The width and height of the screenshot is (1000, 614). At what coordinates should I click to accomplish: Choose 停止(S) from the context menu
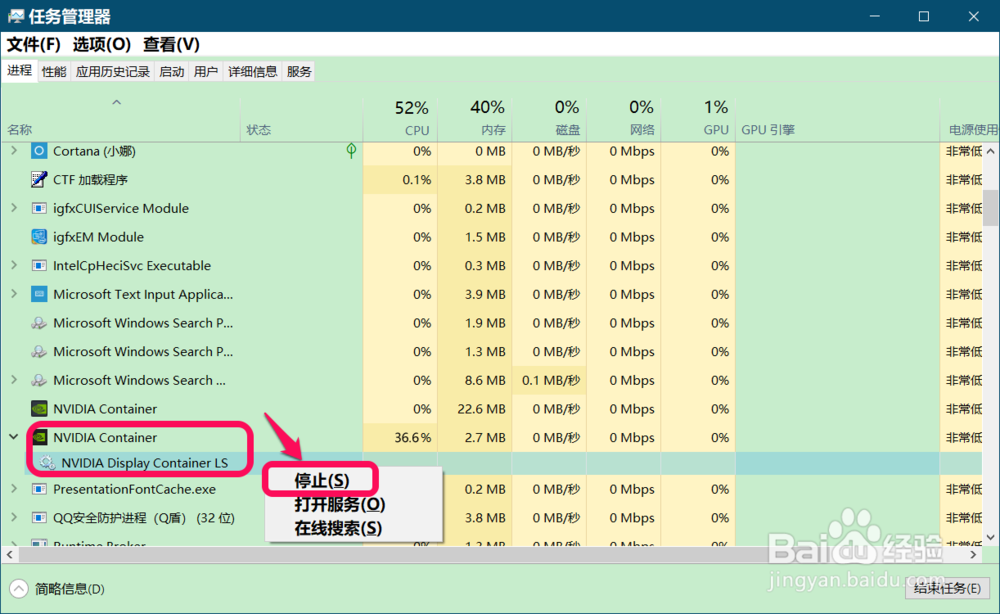[x=320, y=479]
